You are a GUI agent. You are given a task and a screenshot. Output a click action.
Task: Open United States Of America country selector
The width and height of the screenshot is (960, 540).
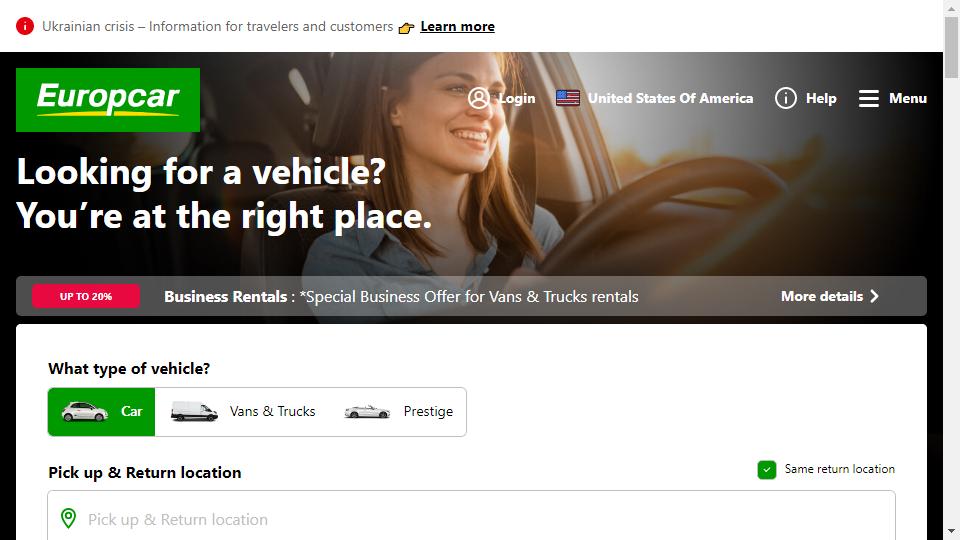coord(654,98)
